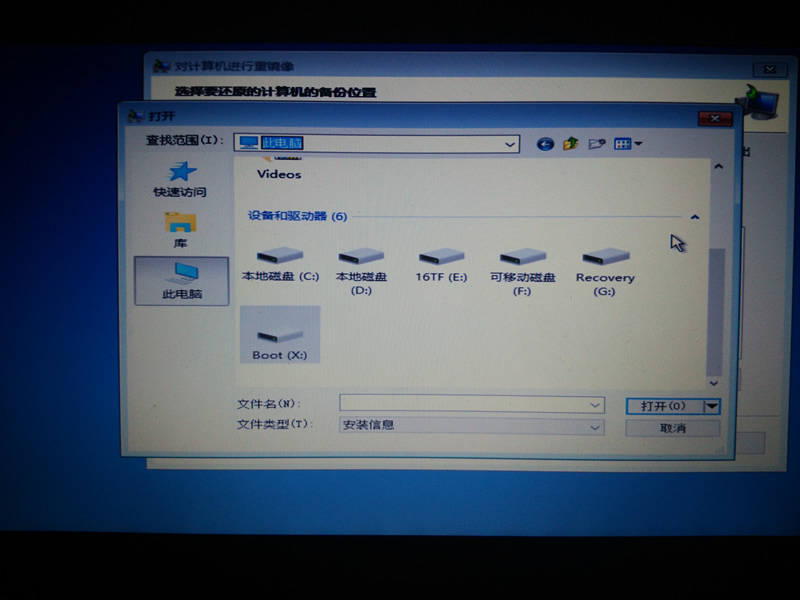Viewport: 800px width, 600px height.
Task: Click the up one level folder icon
Action: (x=571, y=144)
